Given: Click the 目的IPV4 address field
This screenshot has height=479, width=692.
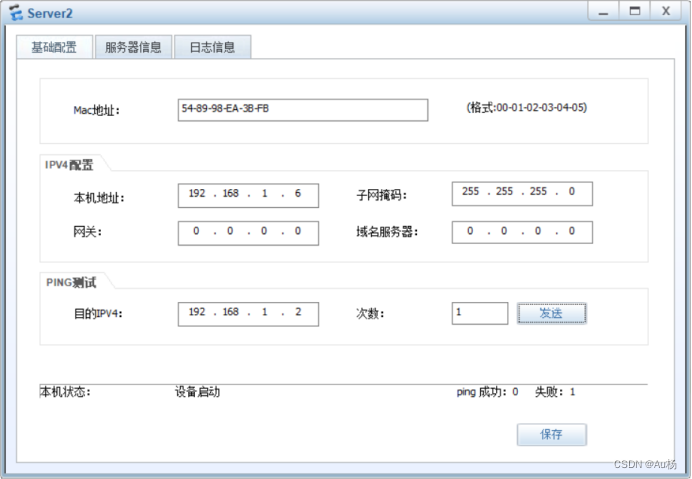Looking at the screenshot, I should point(248,314).
